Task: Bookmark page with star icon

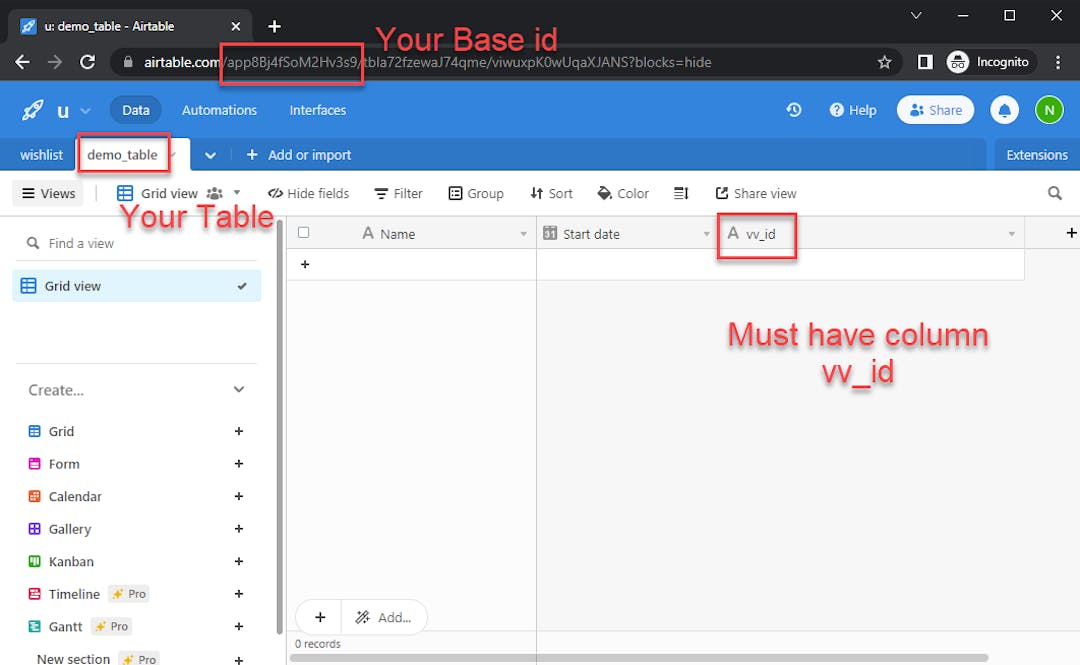Action: click(x=884, y=62)
